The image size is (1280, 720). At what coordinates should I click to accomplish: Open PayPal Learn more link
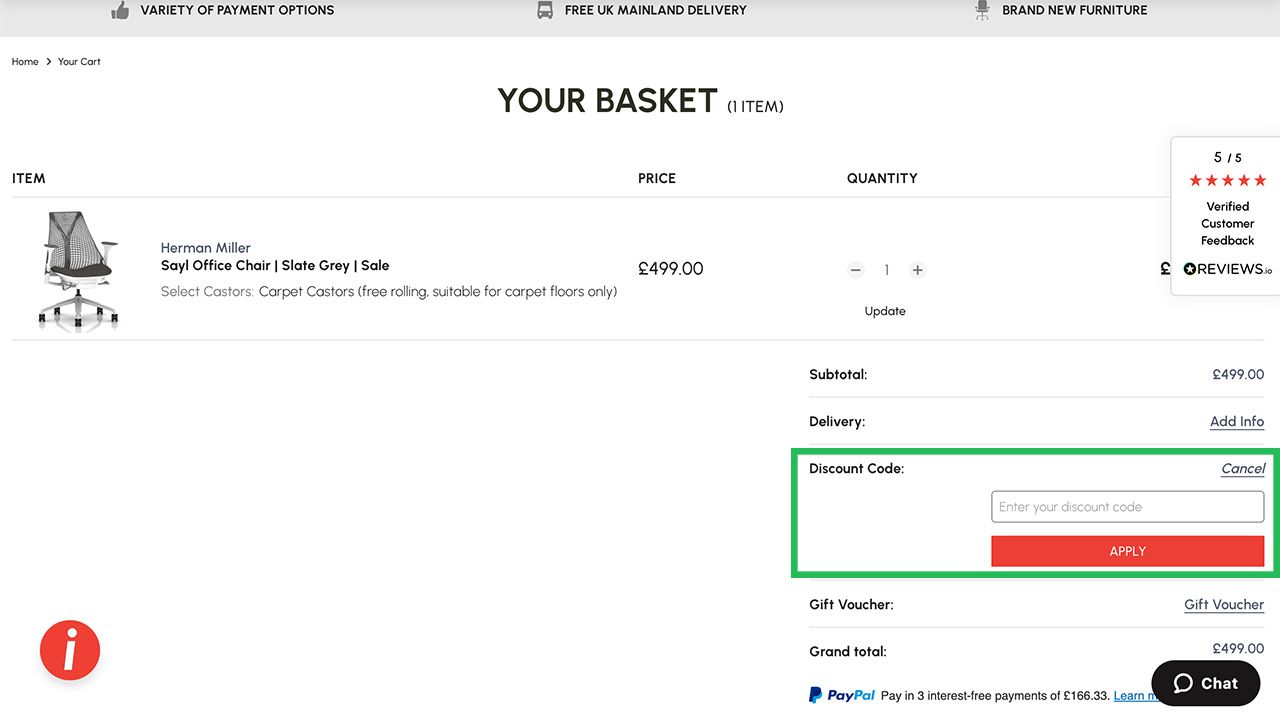coord(1138,696)
